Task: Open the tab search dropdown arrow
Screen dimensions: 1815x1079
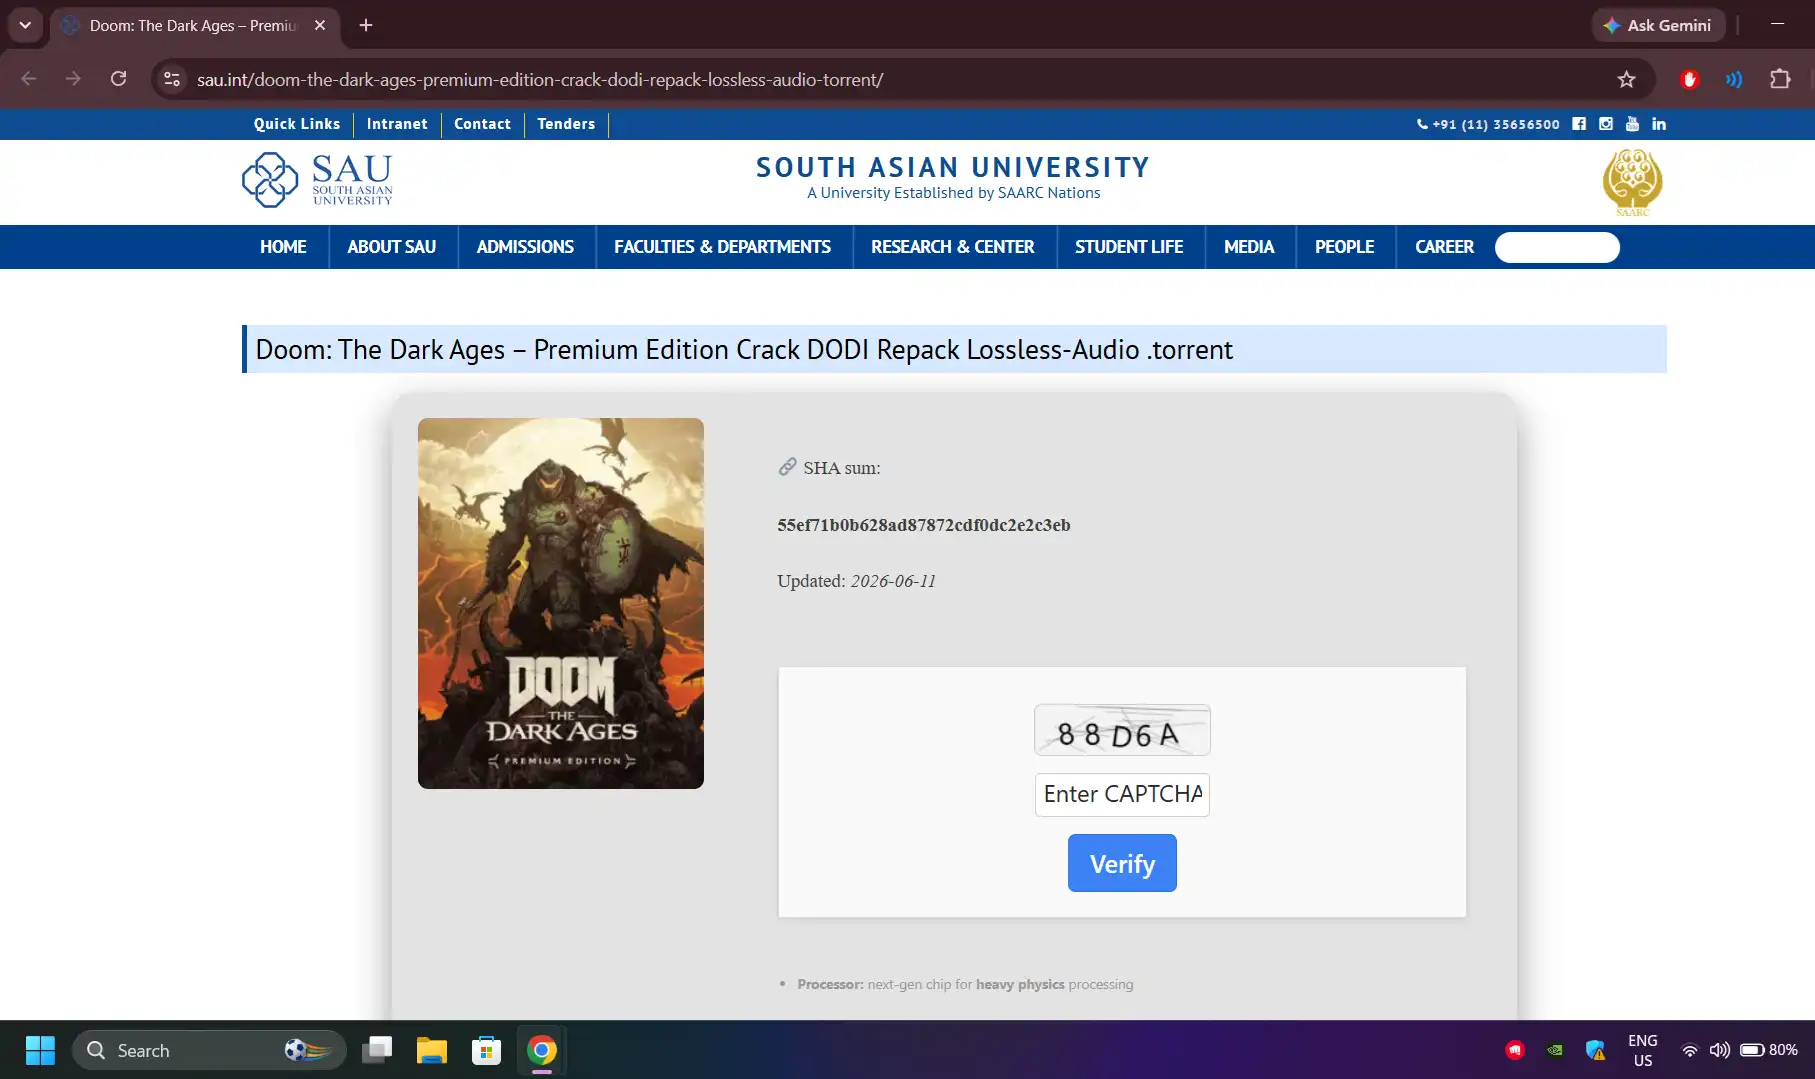Action: point(25,25)
